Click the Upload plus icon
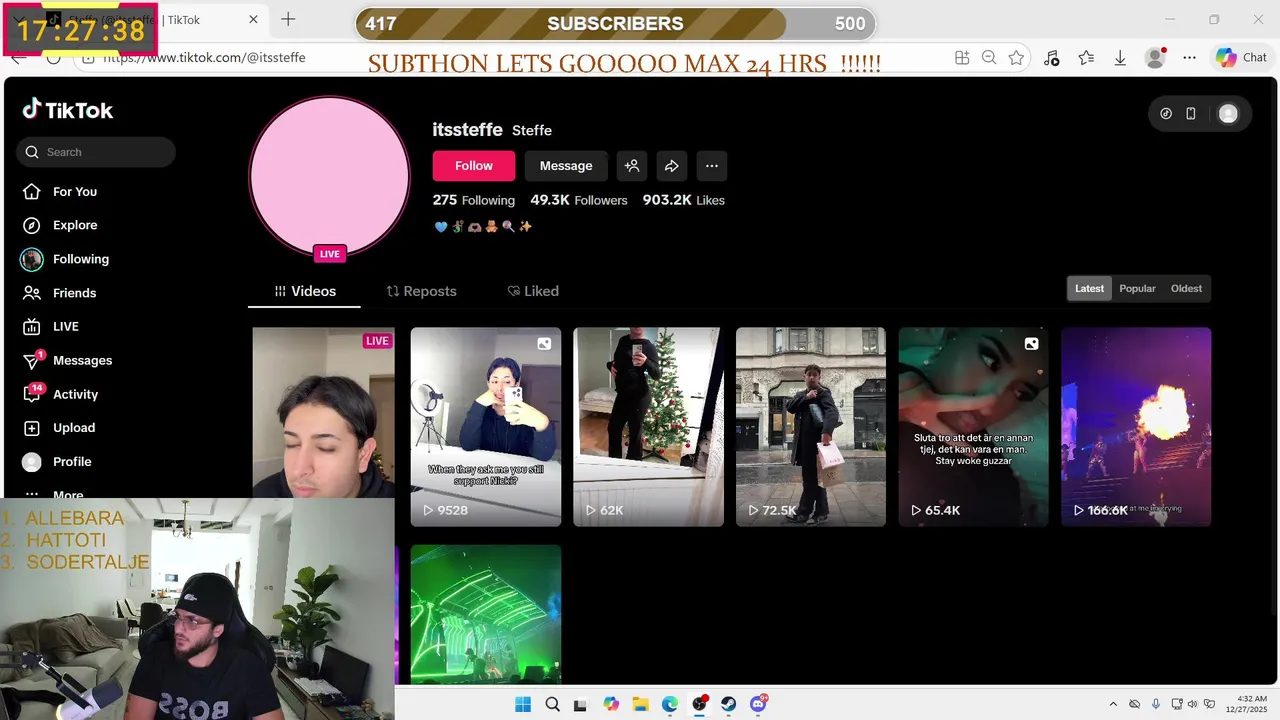This screenshot has height=720, width=1280. point(32,428)
